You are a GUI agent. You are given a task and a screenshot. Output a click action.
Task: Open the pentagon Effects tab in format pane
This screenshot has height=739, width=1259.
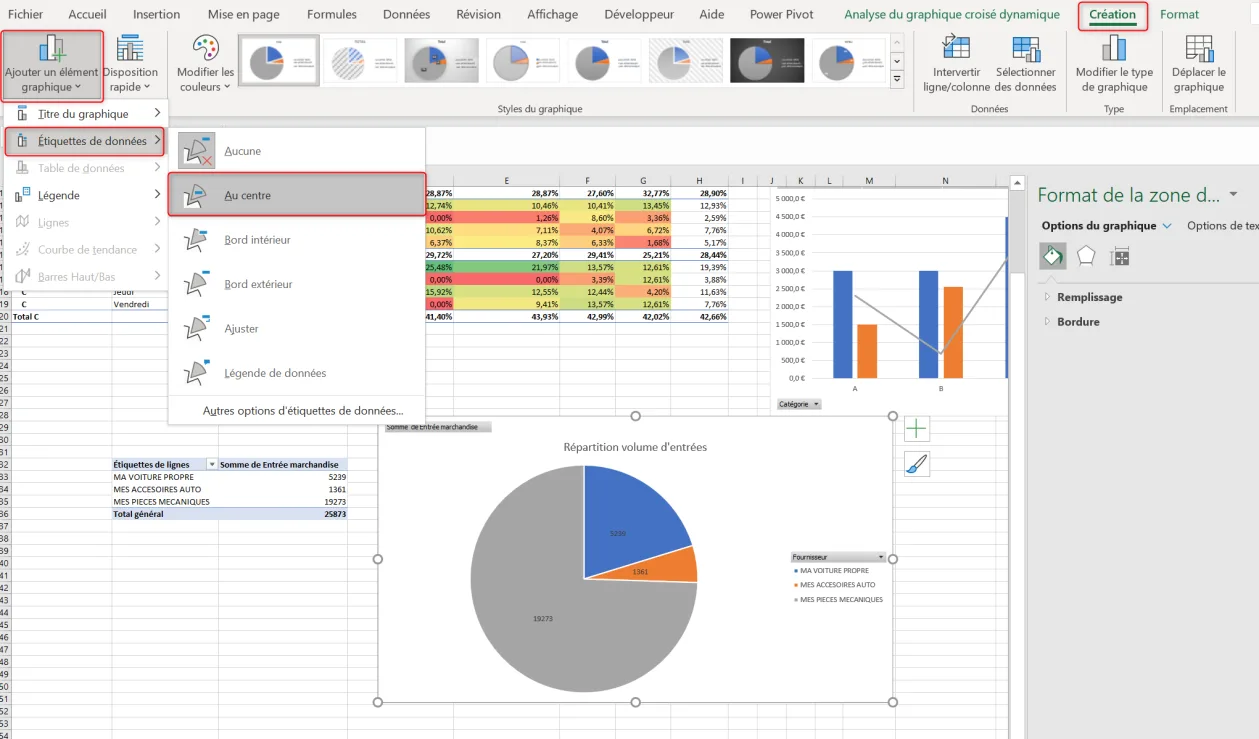click(x=1086, y=257)
